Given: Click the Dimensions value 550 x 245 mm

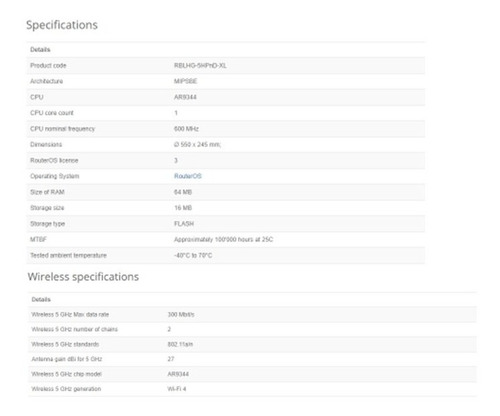Looking at the screenshot, I should tap(197, 144).
